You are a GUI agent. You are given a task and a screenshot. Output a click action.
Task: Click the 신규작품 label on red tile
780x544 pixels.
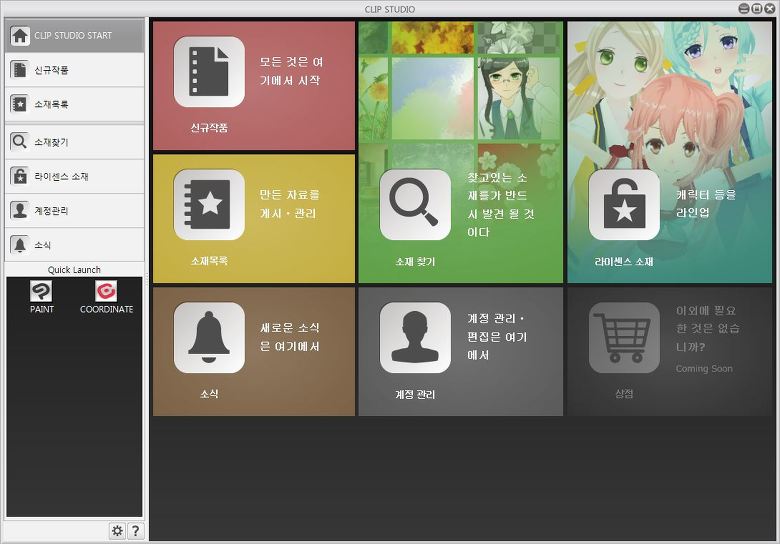coord(209,128)
